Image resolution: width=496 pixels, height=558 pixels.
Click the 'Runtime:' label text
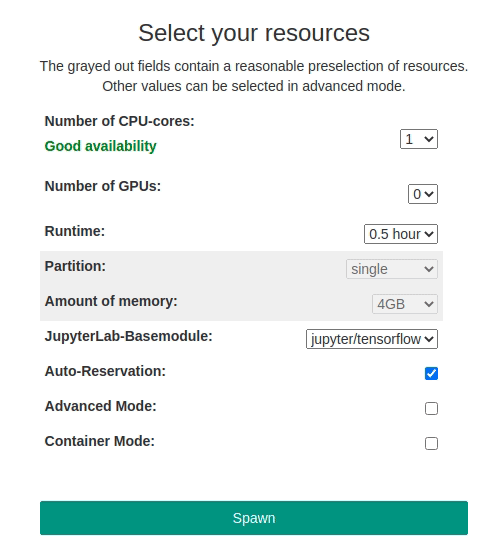(75, 231)
